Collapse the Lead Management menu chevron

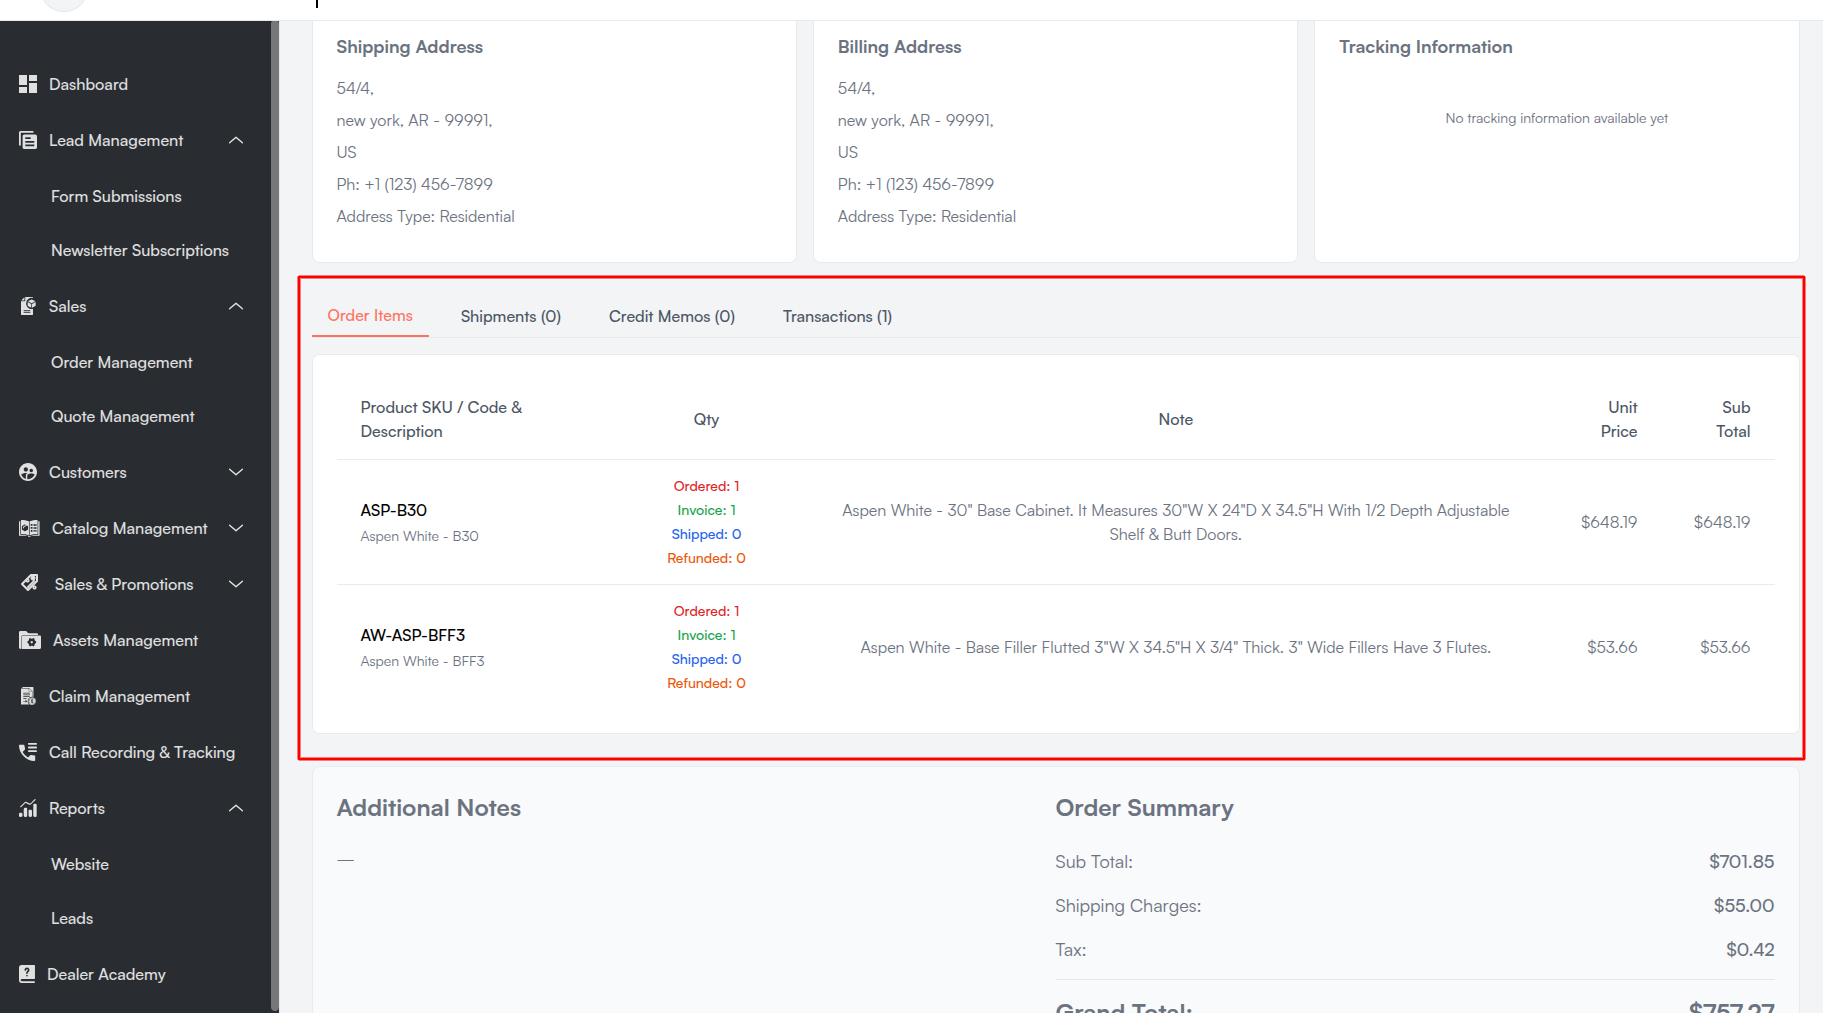pyautogui.click(x=236, y=140)
